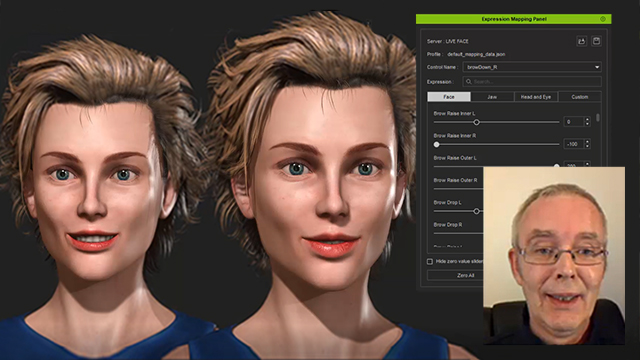The height and width of the screenshot is (360, 640).
Task: Open the Head and Eye tab
Action: coord(536,97)
